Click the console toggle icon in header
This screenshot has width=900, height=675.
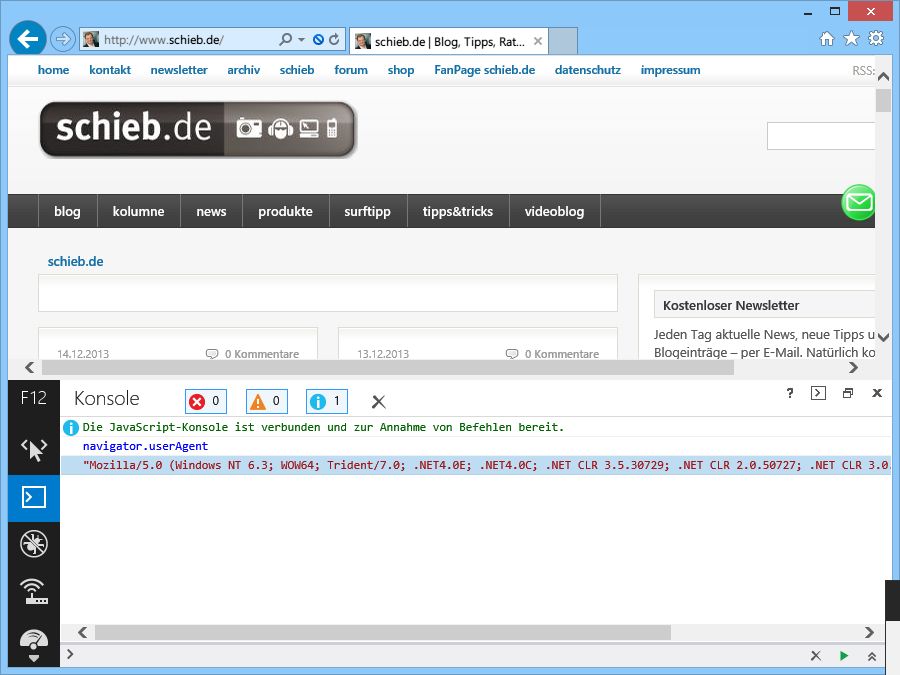point(818,393)
